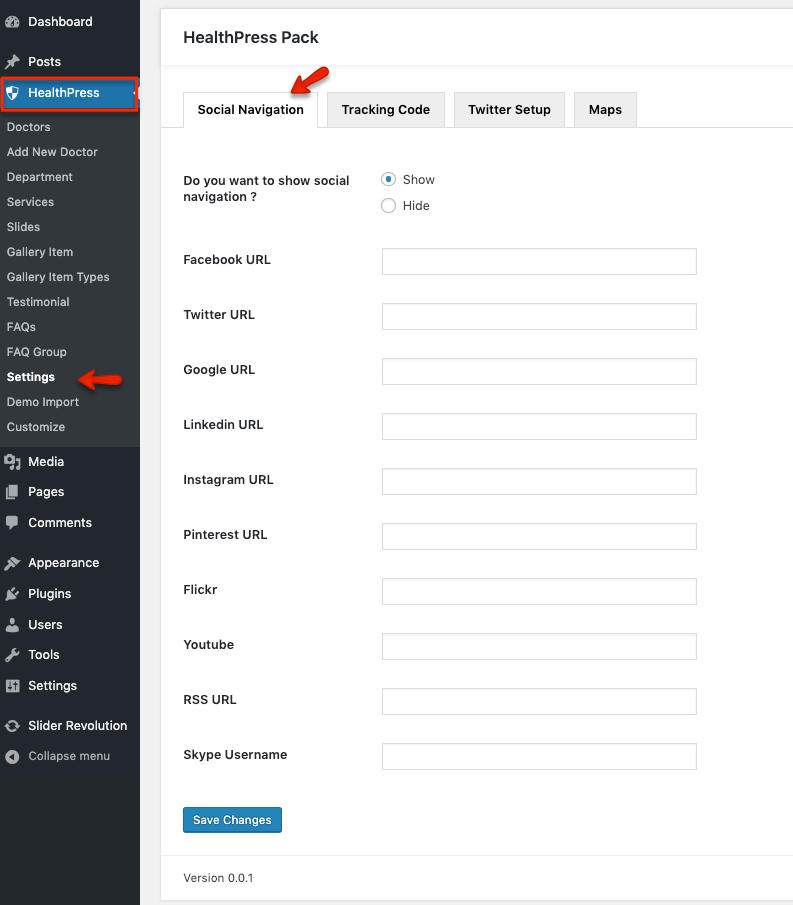
Task: Open the Add New Doctor link
Action: (x=52, y=152)
